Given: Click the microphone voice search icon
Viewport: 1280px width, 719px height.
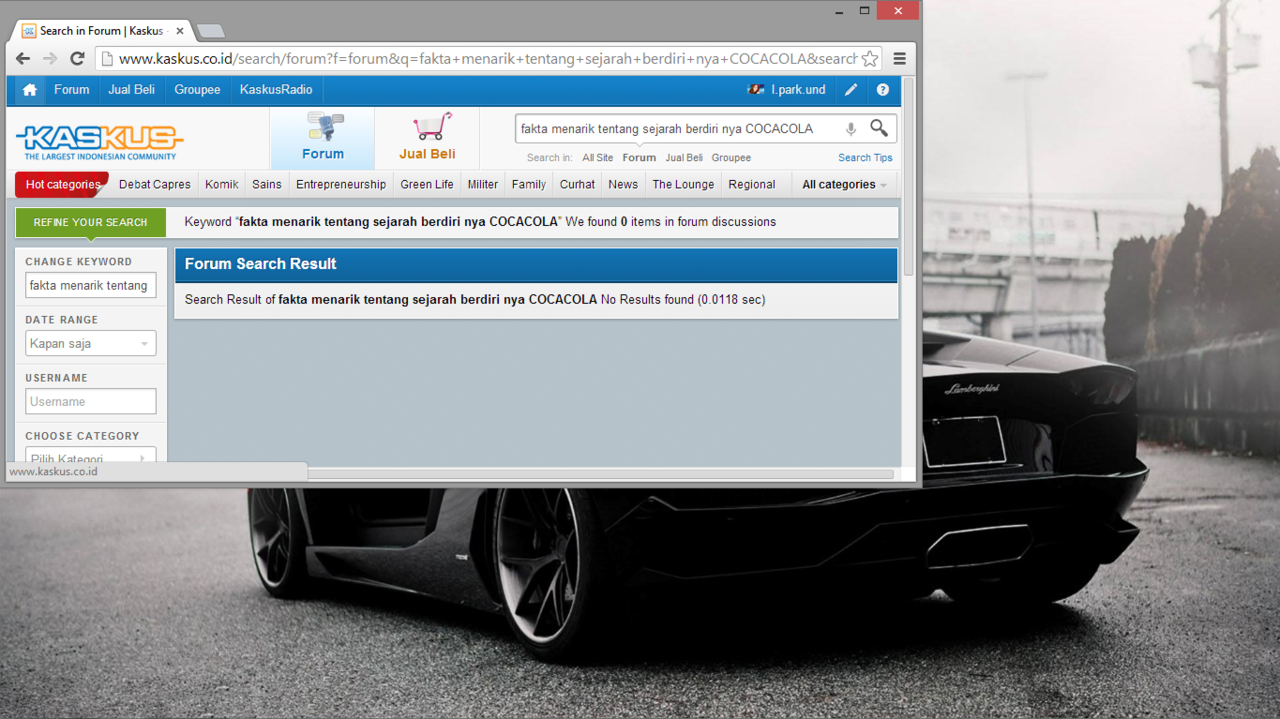Looking at the screenshot, I should [x=851, y=129].
